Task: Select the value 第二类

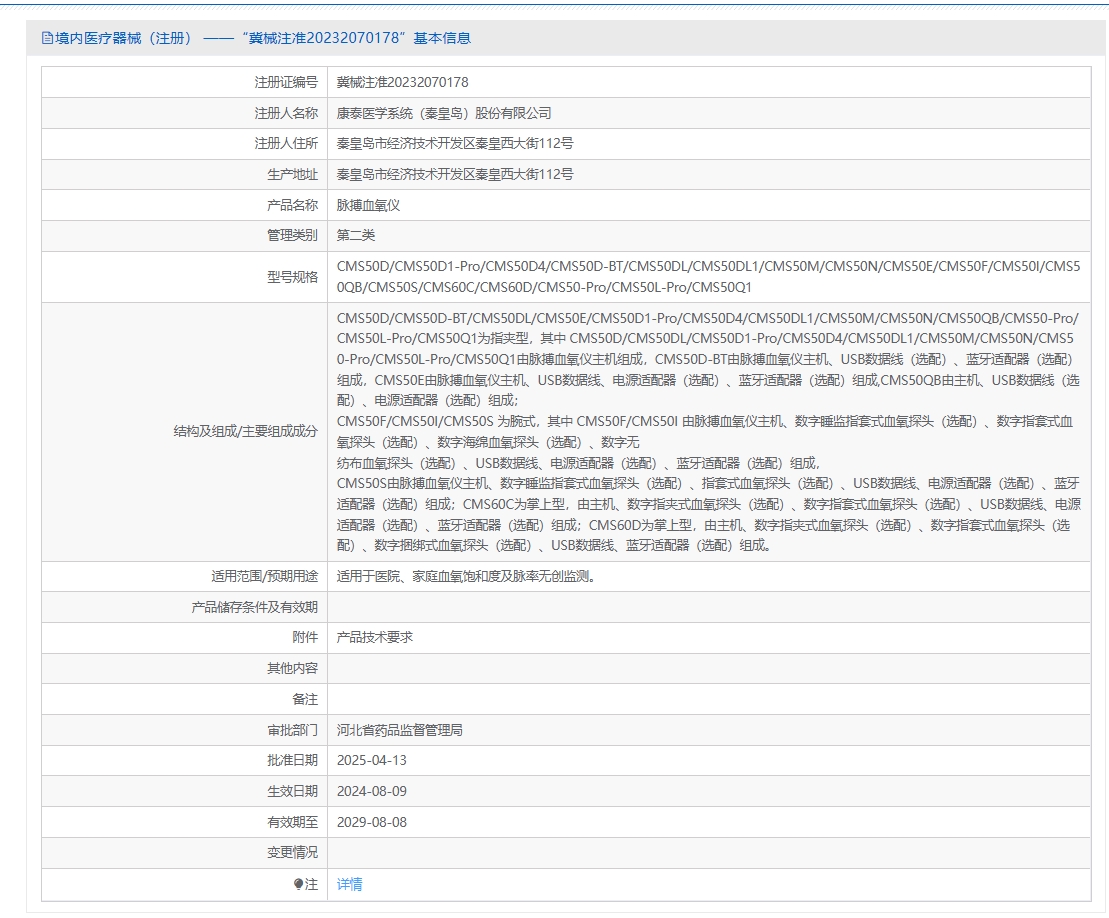Action: (x=356, y=236)
